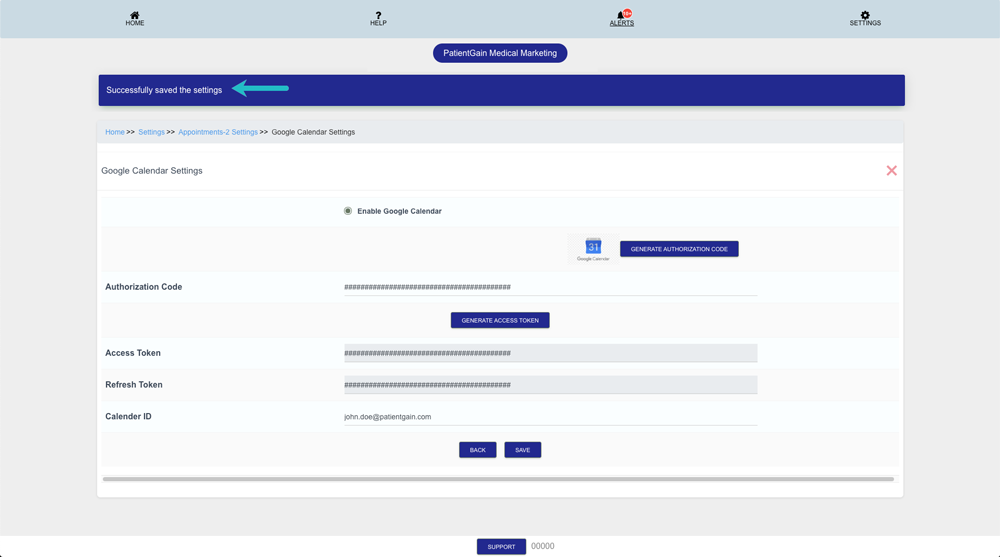Select Enable Google Calendar radio button

tap(348, 211)
